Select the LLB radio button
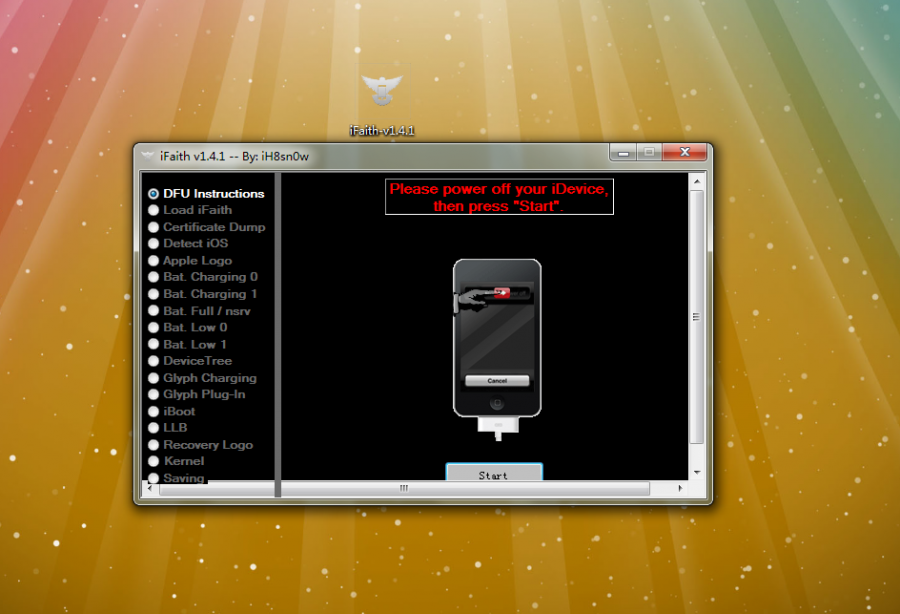 tap(153, 428)
